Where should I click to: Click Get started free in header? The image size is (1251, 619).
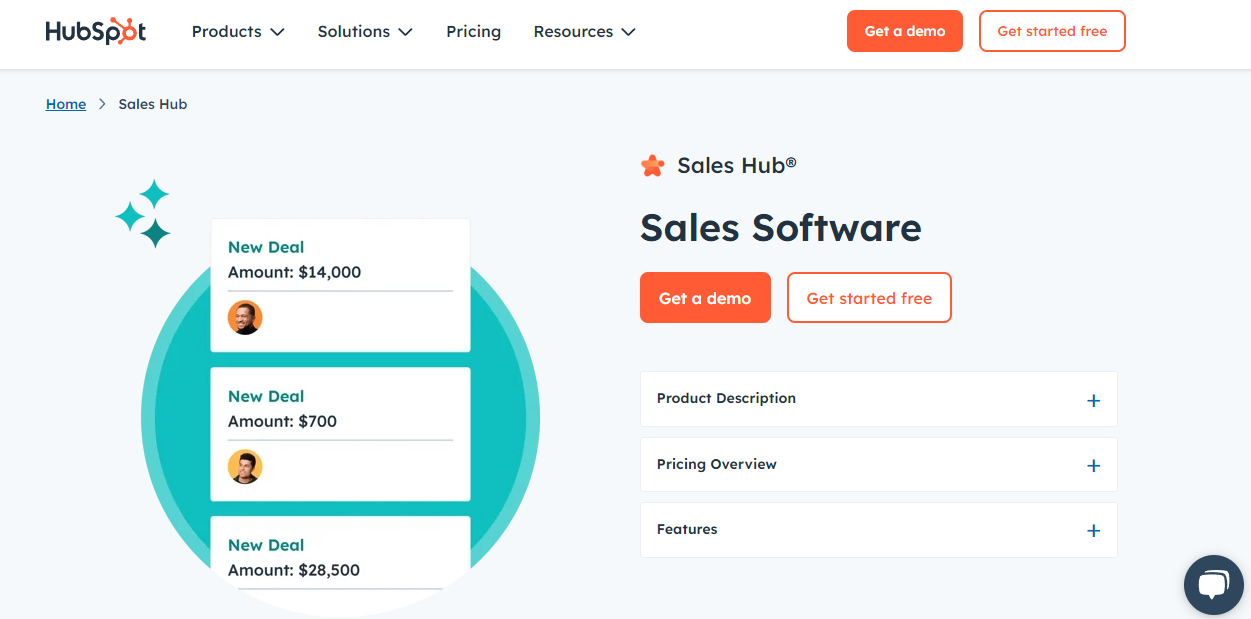point(1052,31)
